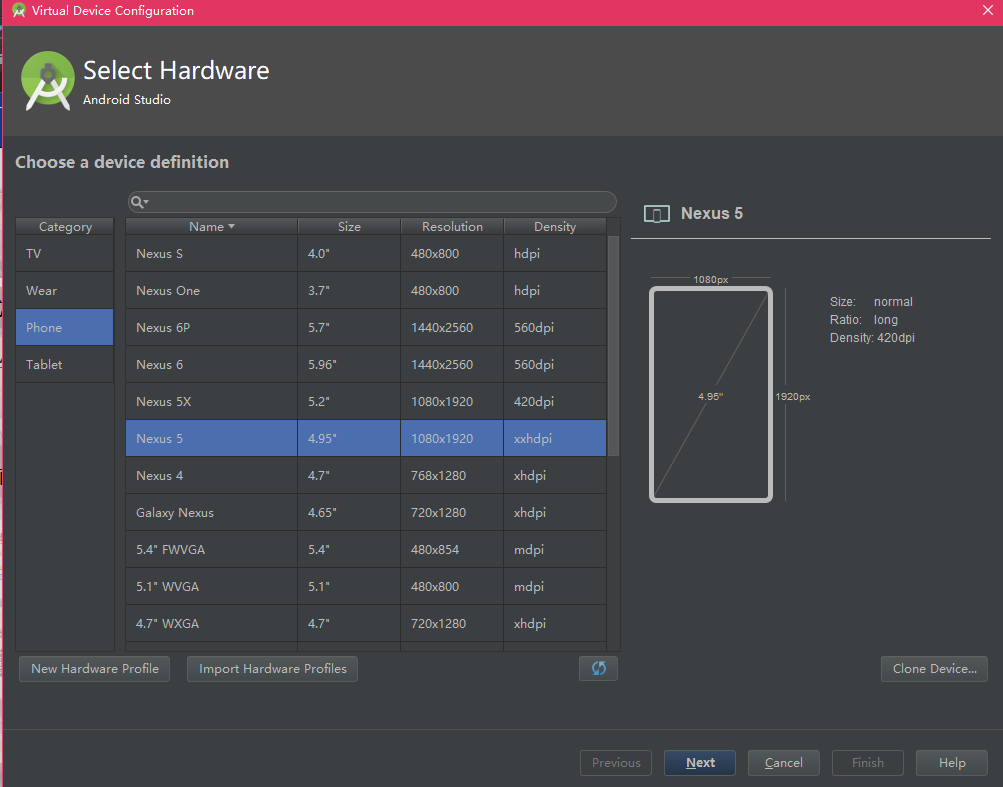Sort by the Size column header
Screen dimensions: 1003x787
(x=349, y=227)
